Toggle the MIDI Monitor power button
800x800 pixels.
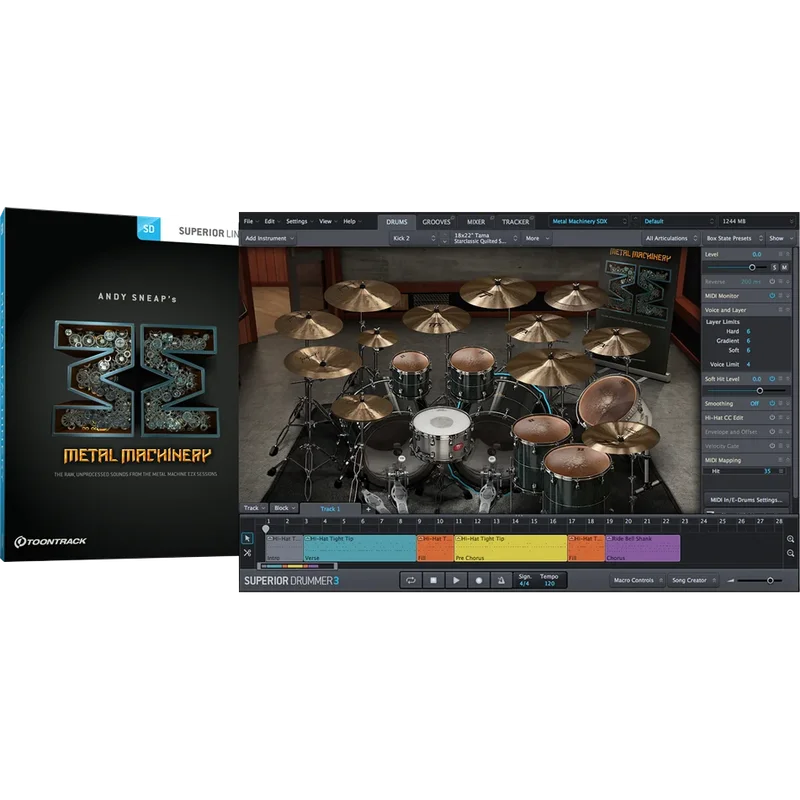click(772, 296)
